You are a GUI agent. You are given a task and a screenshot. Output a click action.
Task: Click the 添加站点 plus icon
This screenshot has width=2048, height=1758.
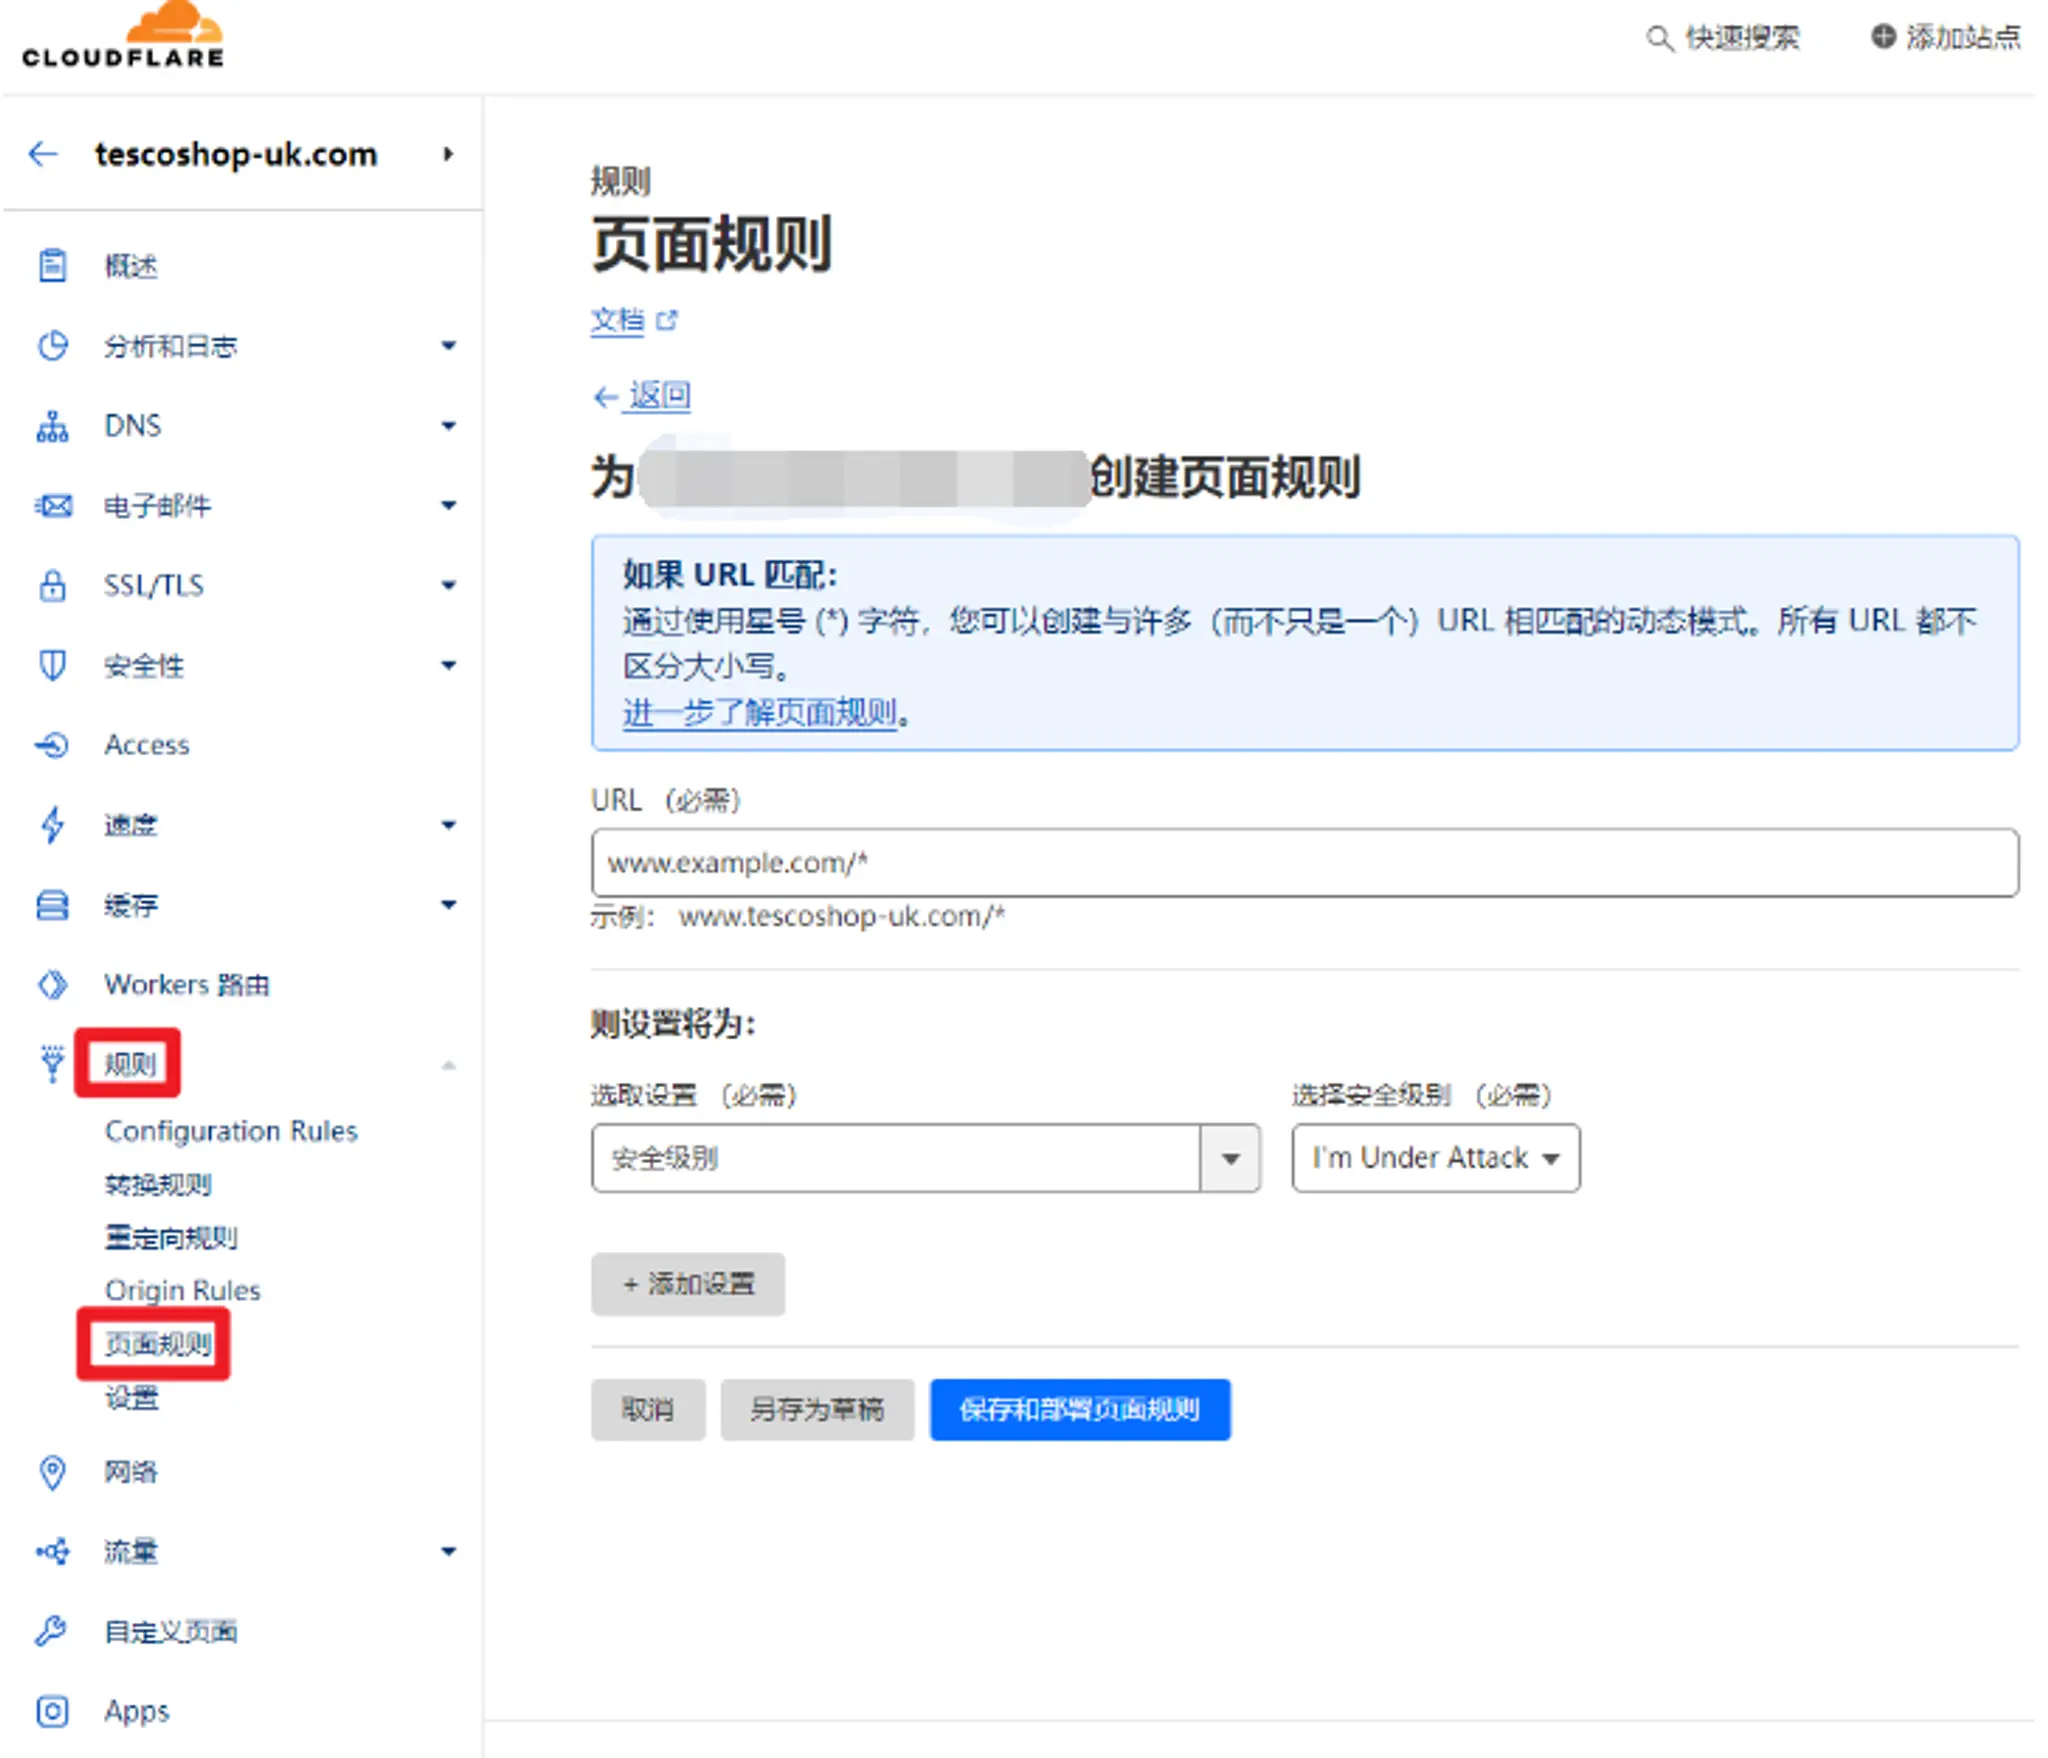[x=1883, y=37]
